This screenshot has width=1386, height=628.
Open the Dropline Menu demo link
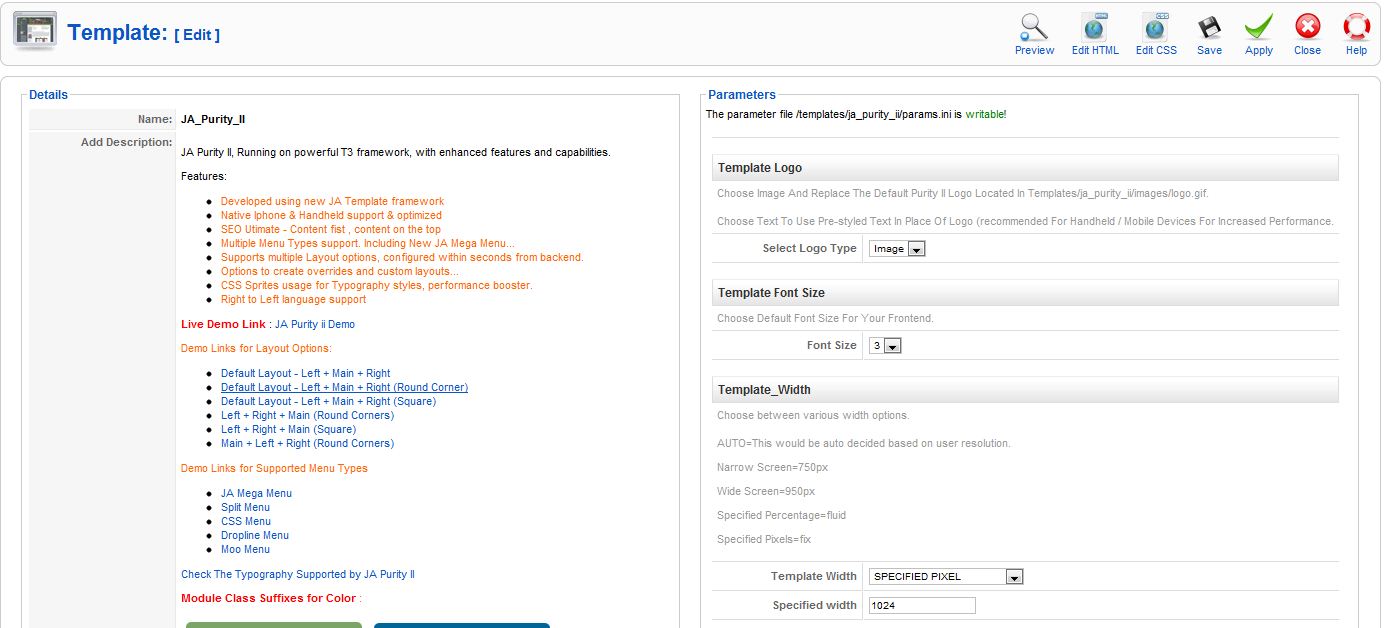click(x=254, y=536)
